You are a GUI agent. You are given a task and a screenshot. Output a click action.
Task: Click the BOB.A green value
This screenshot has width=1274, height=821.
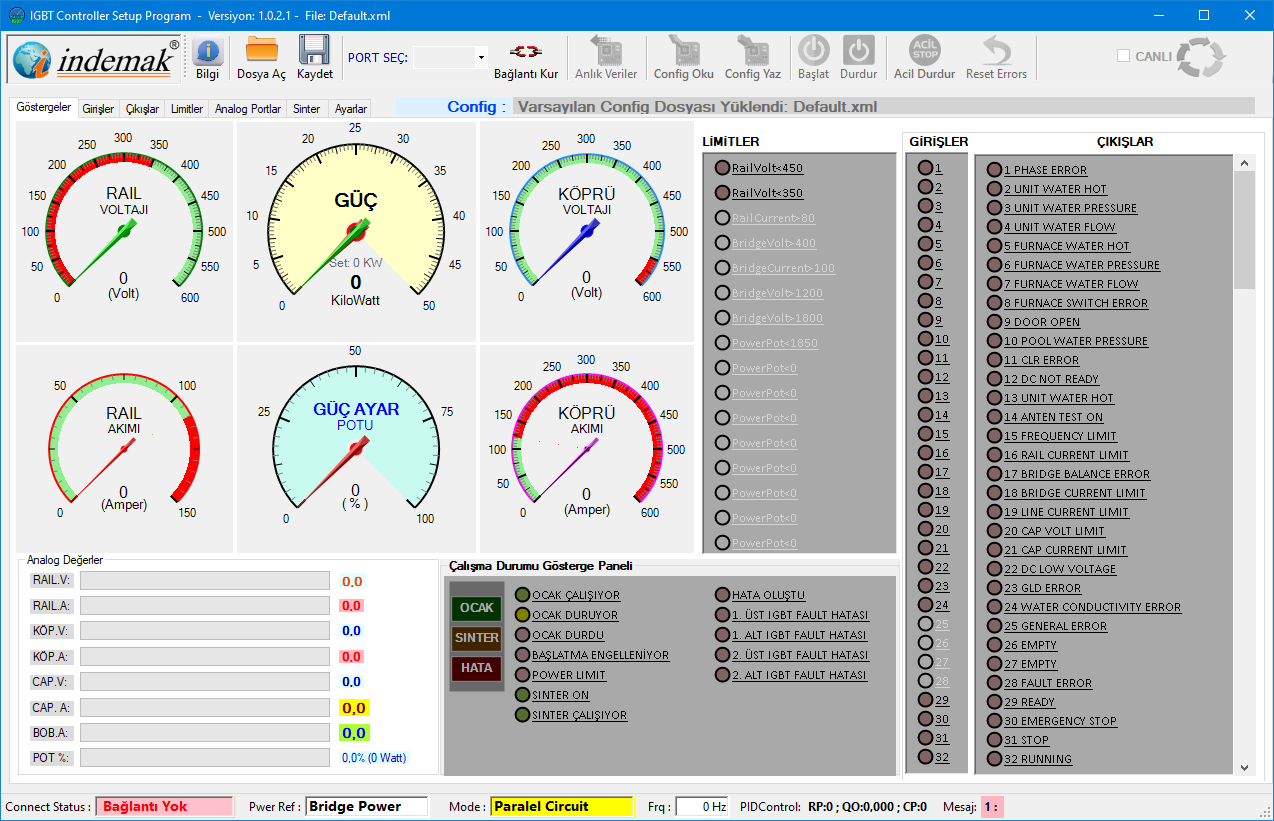pos(354,733)
